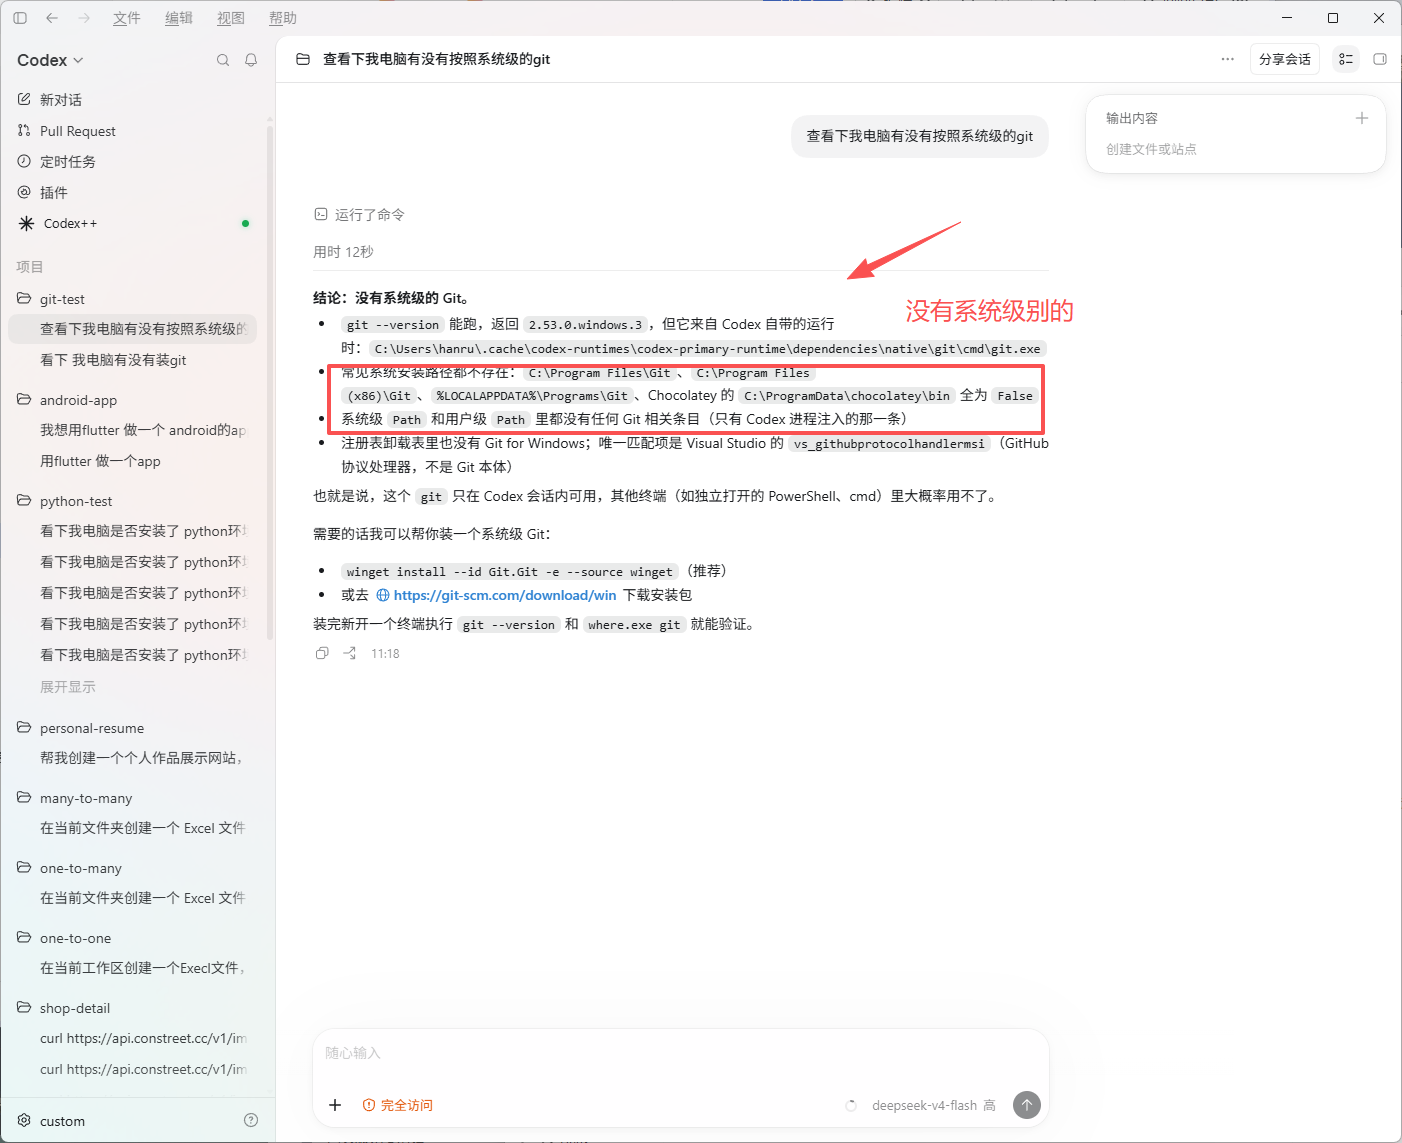Toggle the task list panel icon
1402x1143 pixels.
click(x=1346, y=59)
